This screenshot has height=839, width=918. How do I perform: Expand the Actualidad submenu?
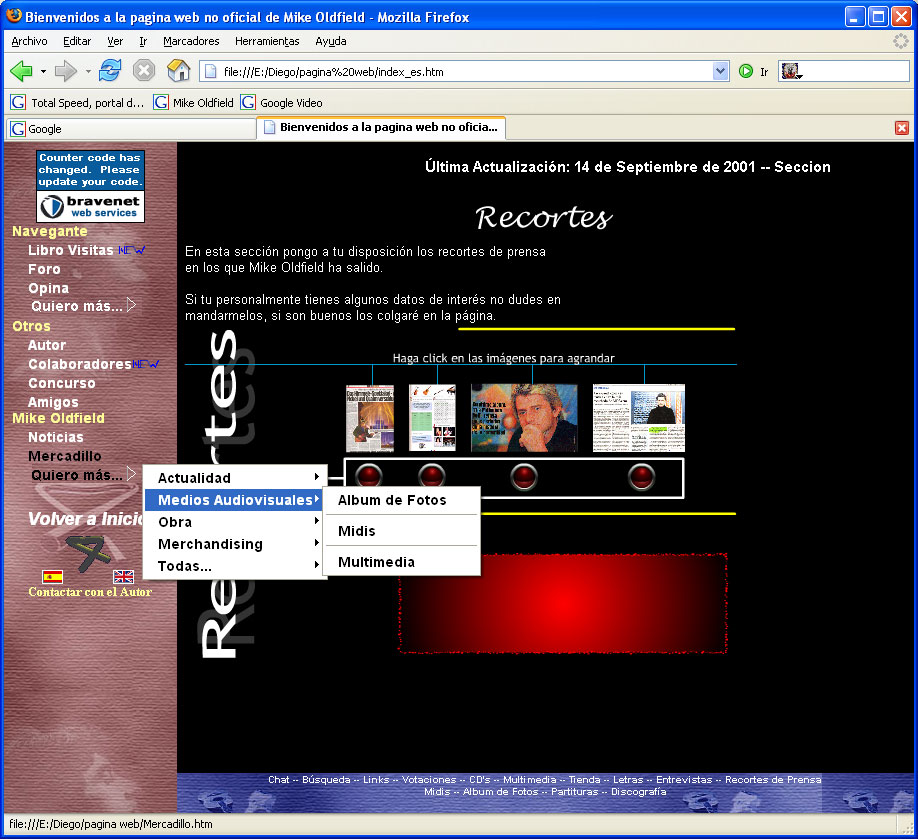235,478
